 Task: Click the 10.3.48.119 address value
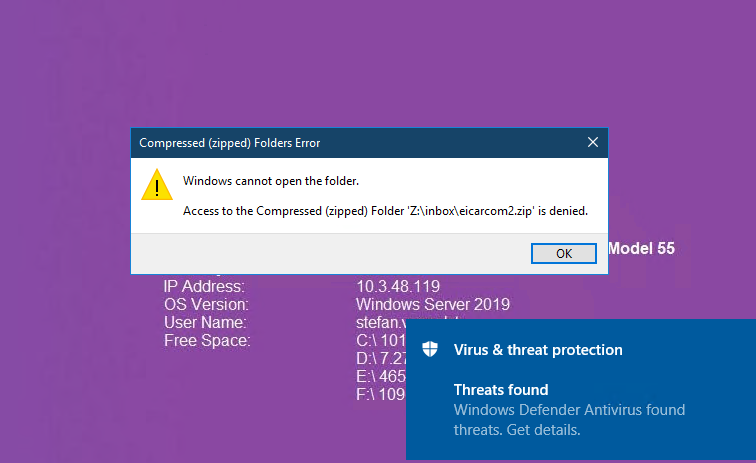(x=398, y=286)
